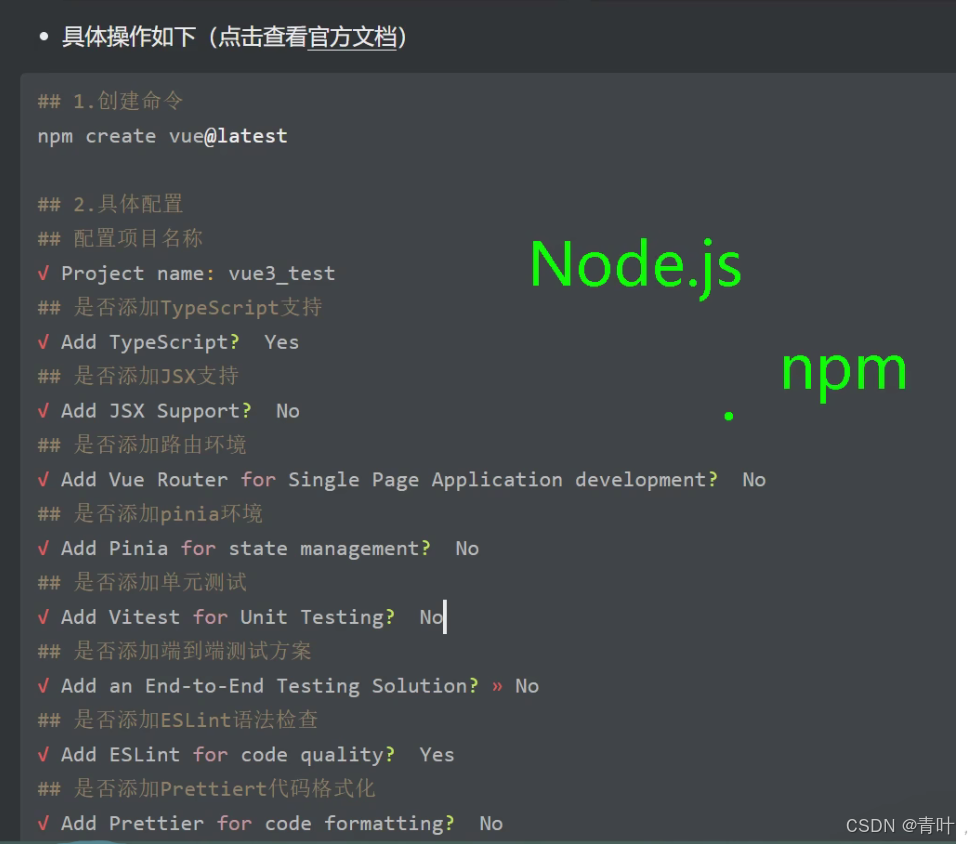Click the heading text 具体操作如下
The image size is (978, 844).
click(129, 37)
